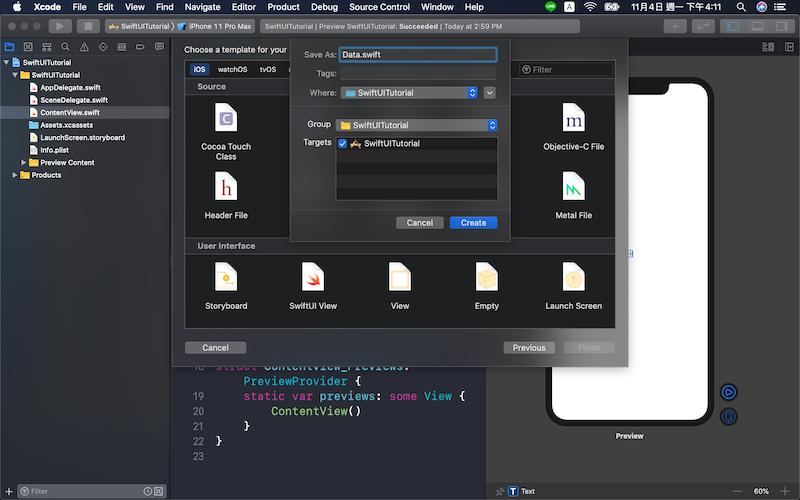The image size is (800, 500).
Task: Click the Preview on Device button
Action: 729,416
